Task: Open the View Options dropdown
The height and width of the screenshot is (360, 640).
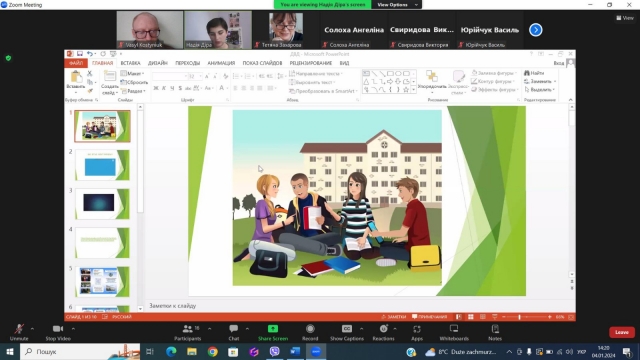Action: pos(396,4)
